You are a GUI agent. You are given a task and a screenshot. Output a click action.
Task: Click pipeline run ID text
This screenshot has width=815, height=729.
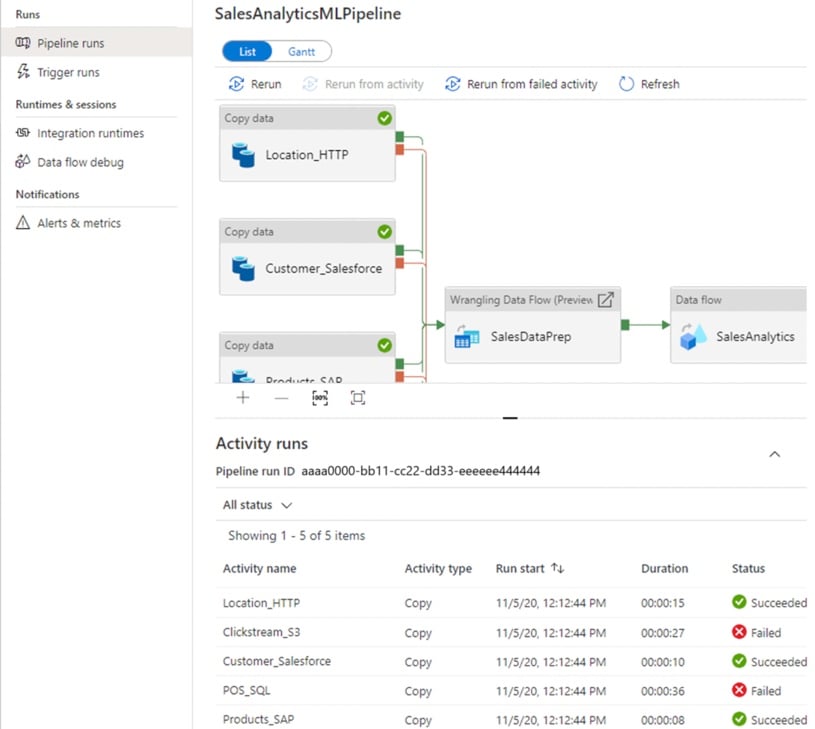point(420,471)
